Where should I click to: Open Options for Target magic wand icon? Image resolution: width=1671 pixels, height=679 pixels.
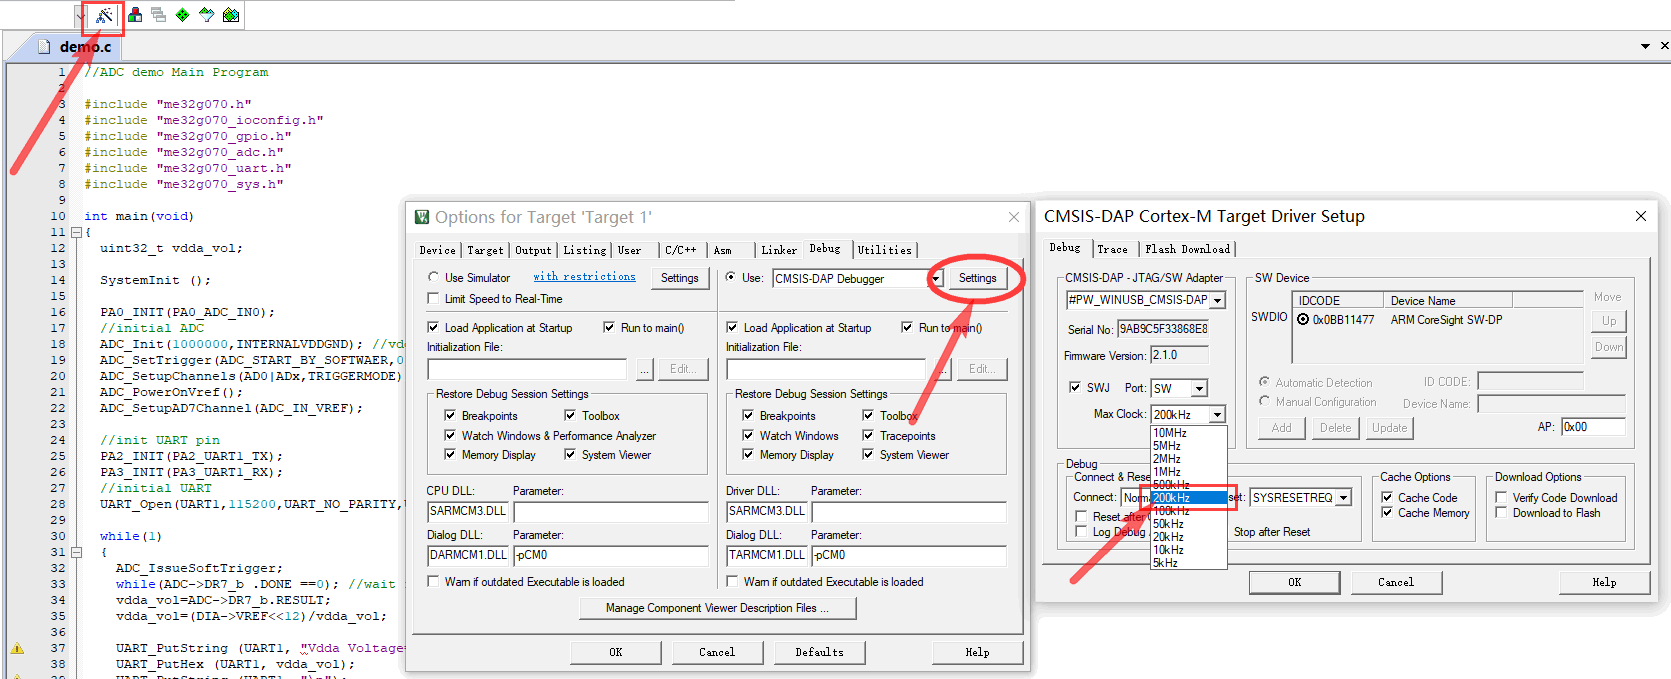[x=104, y=15]
